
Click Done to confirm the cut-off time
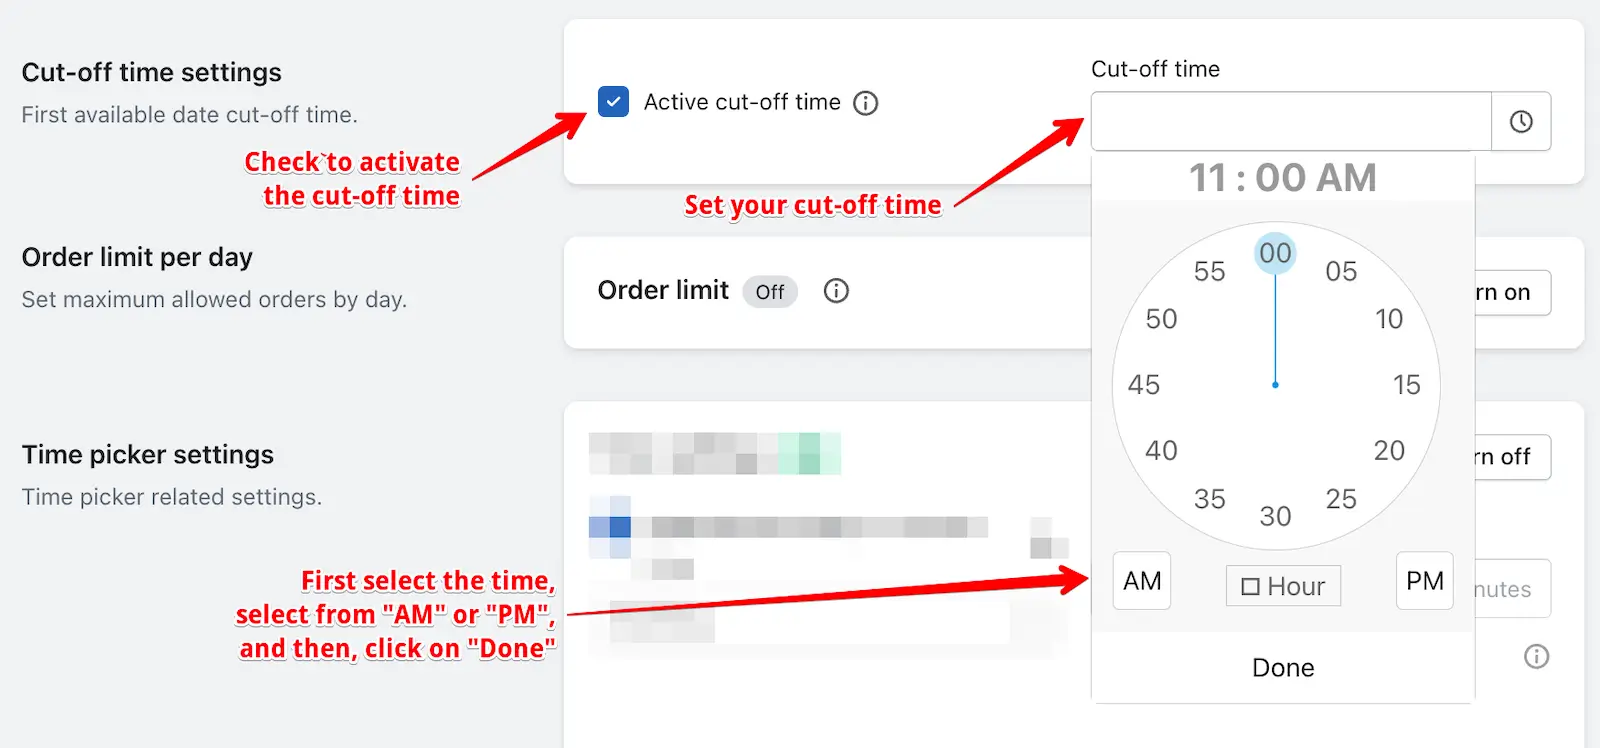point(1283,667)
